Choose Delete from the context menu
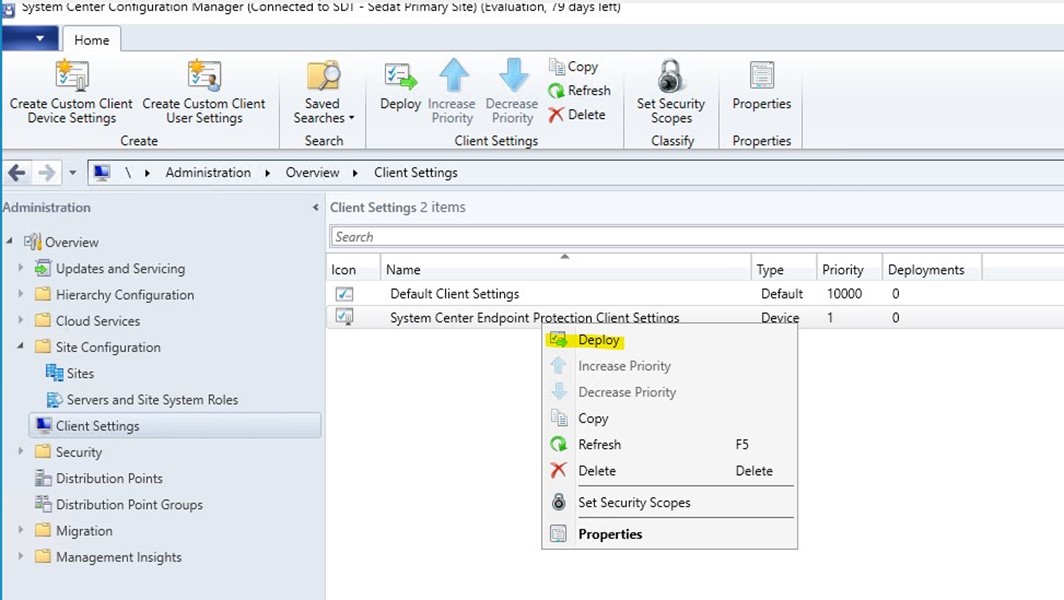The height and width of the screenshot is (600, 1064). click(x=669, y=471)
